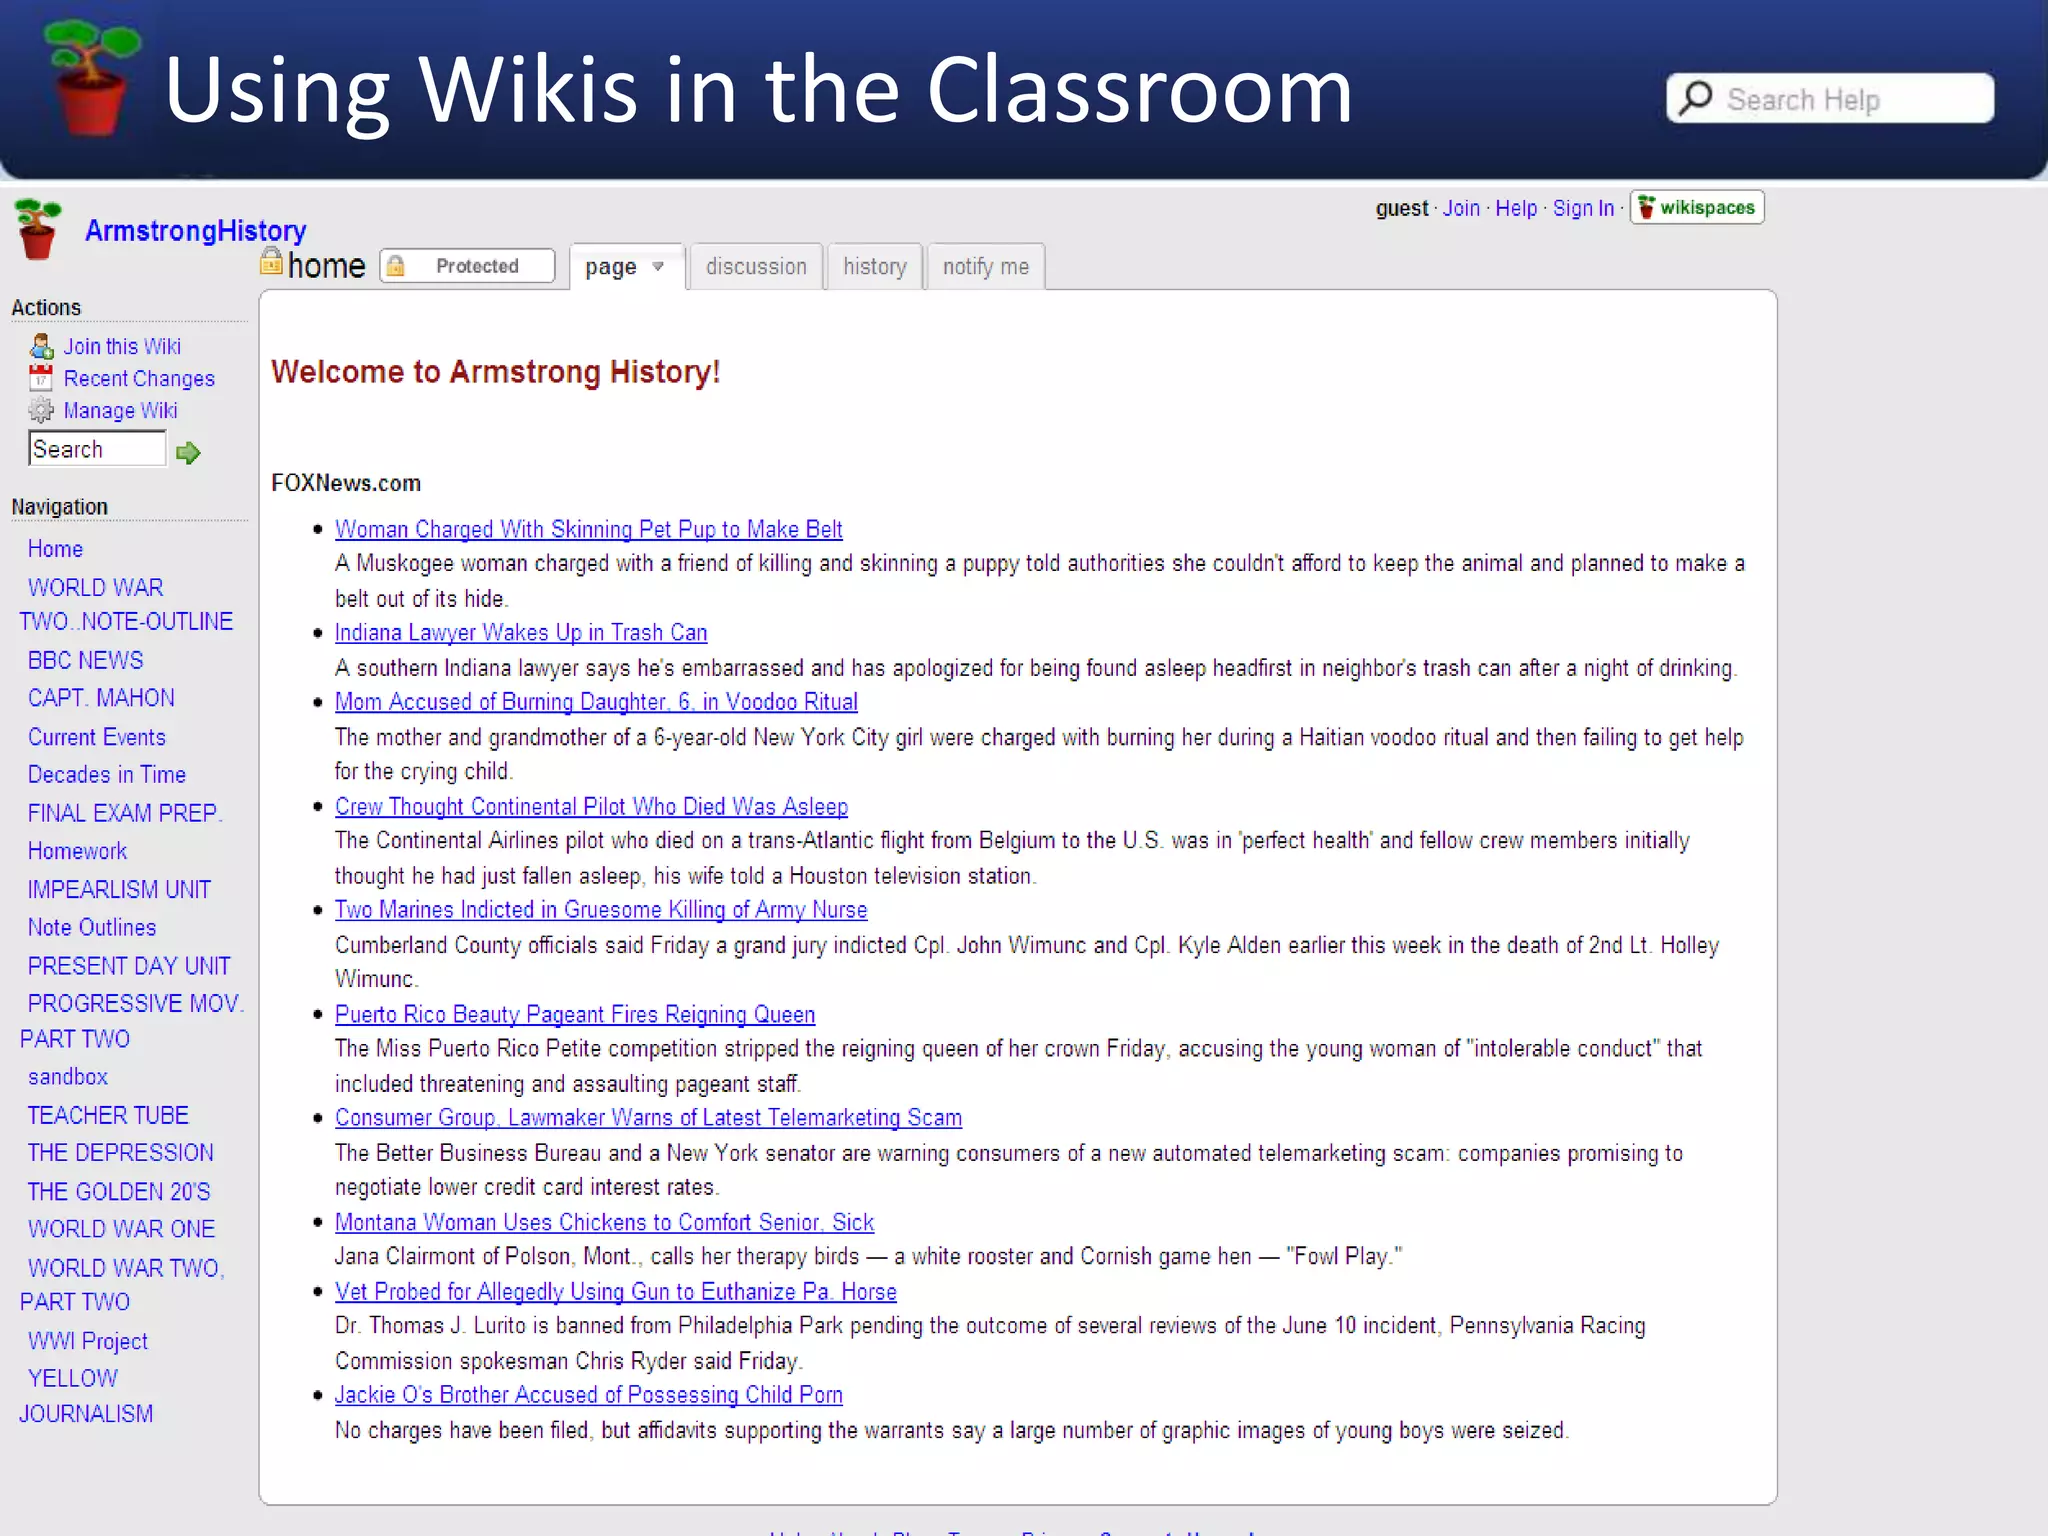Click the Join link near guest
2048x1536 pixels.
[x=1461, y=208]
